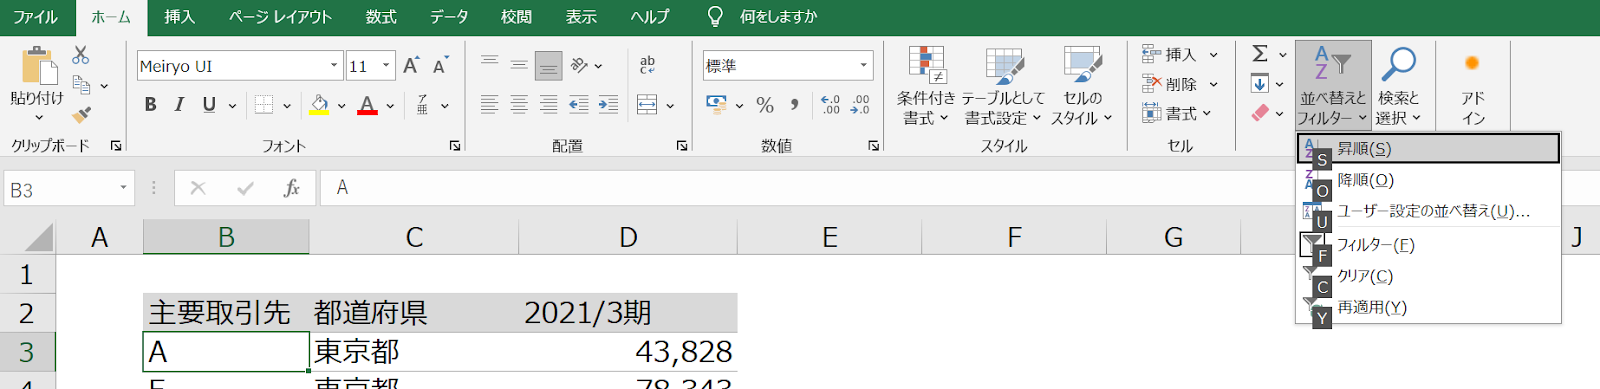Click increase indent icon
This screenshot has height=389, width=1600.
click(608, 105)
